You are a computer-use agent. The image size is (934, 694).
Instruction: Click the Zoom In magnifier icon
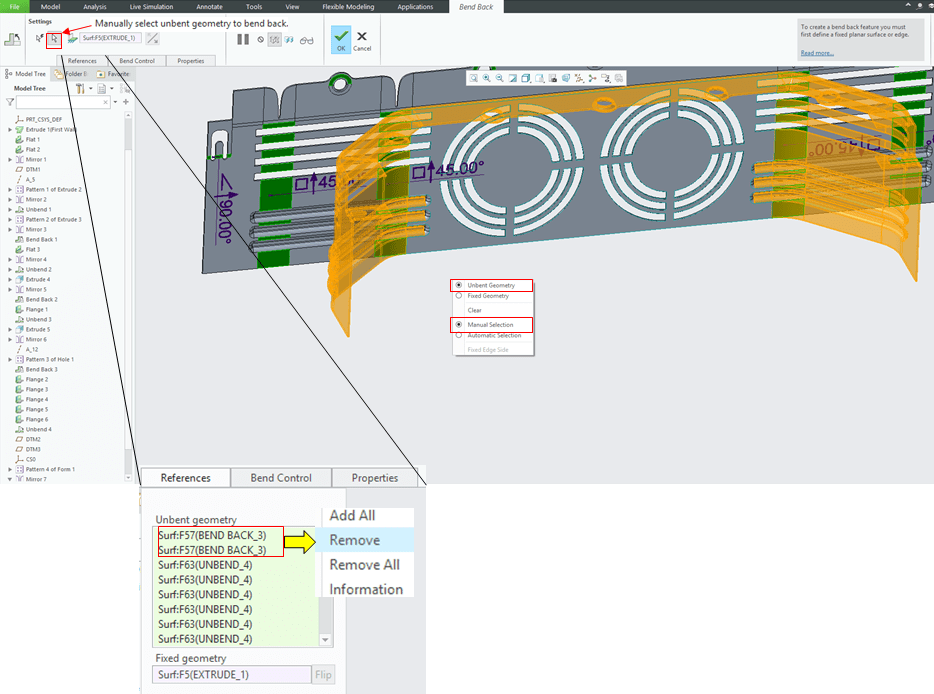pyautogui.click(x=486, y=78)
